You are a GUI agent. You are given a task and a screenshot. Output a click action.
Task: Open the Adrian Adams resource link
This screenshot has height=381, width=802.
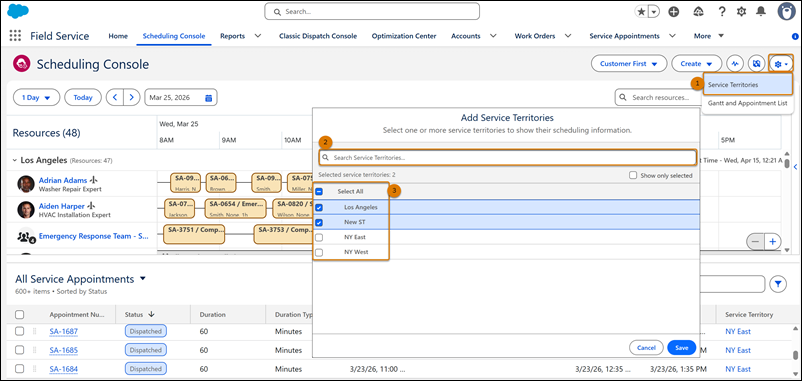tap(62, 180)
